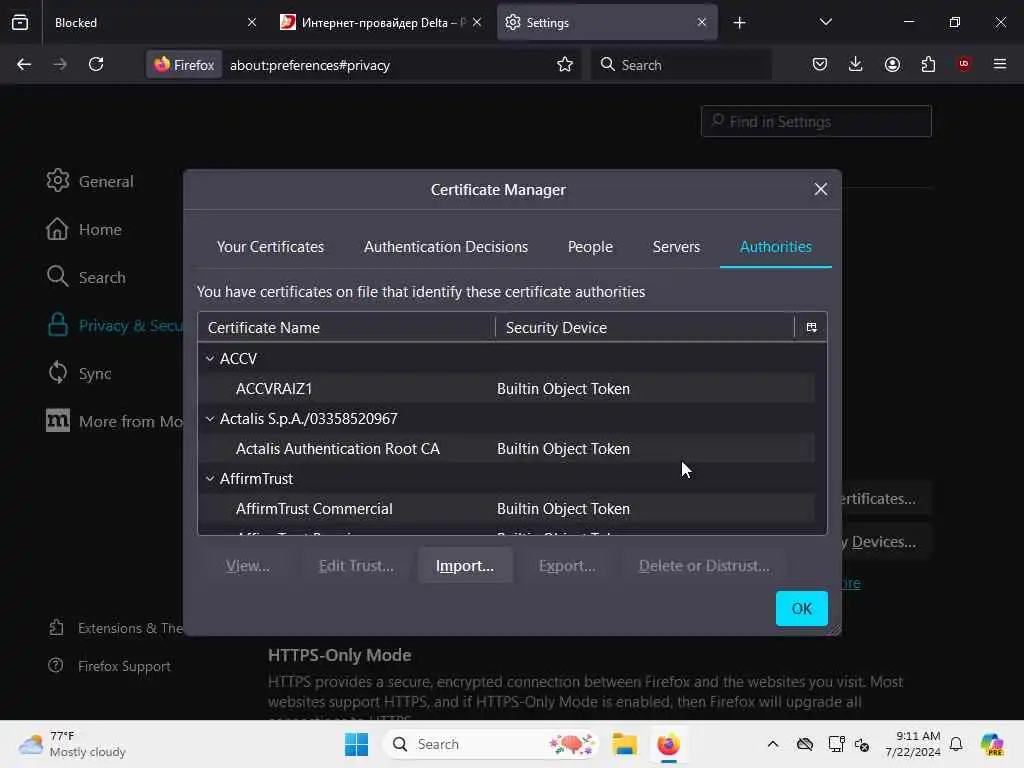1024x768 pixels.
Task: Open the Extensions puzzle icon
Action: (928, 64)
